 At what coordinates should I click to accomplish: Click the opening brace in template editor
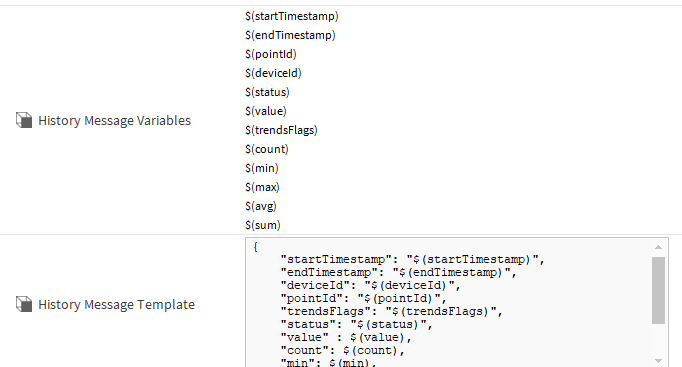[256, 247]
